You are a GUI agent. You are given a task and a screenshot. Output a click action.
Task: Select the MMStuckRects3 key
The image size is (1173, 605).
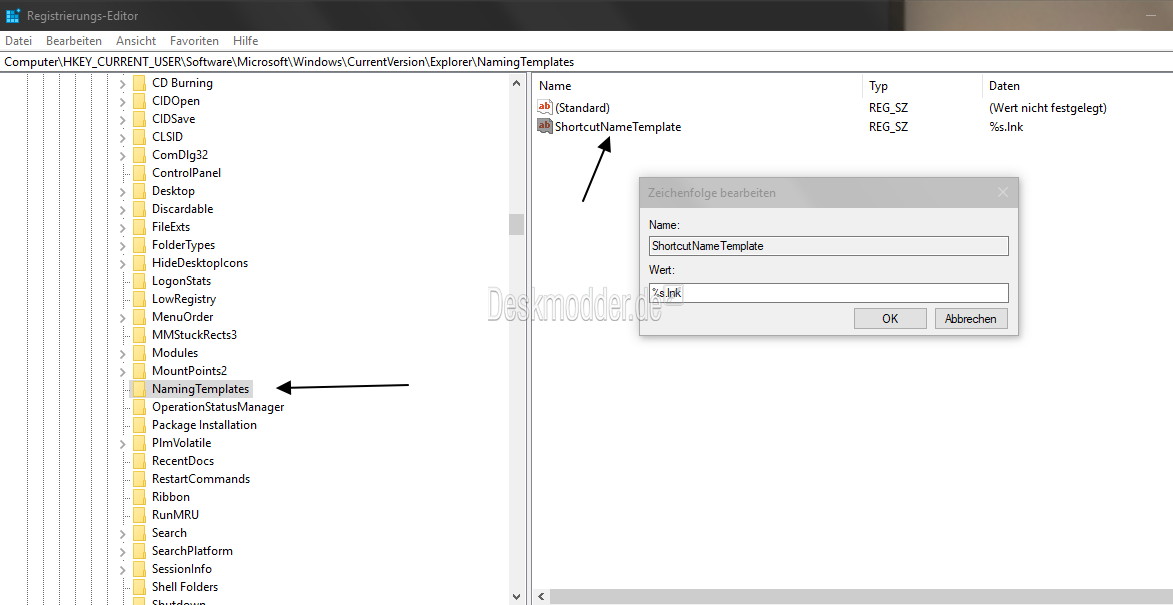point(195,335)
